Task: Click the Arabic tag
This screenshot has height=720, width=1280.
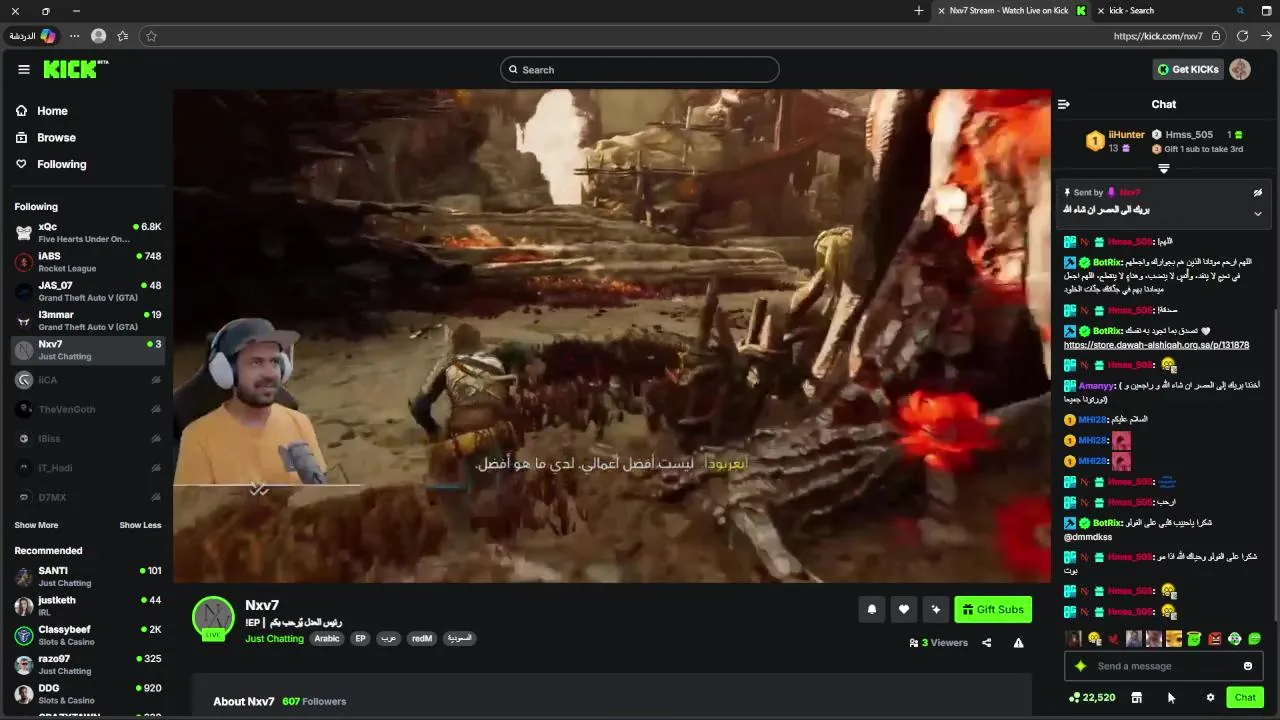Action: pyautogui.click(x=327, y=638)
